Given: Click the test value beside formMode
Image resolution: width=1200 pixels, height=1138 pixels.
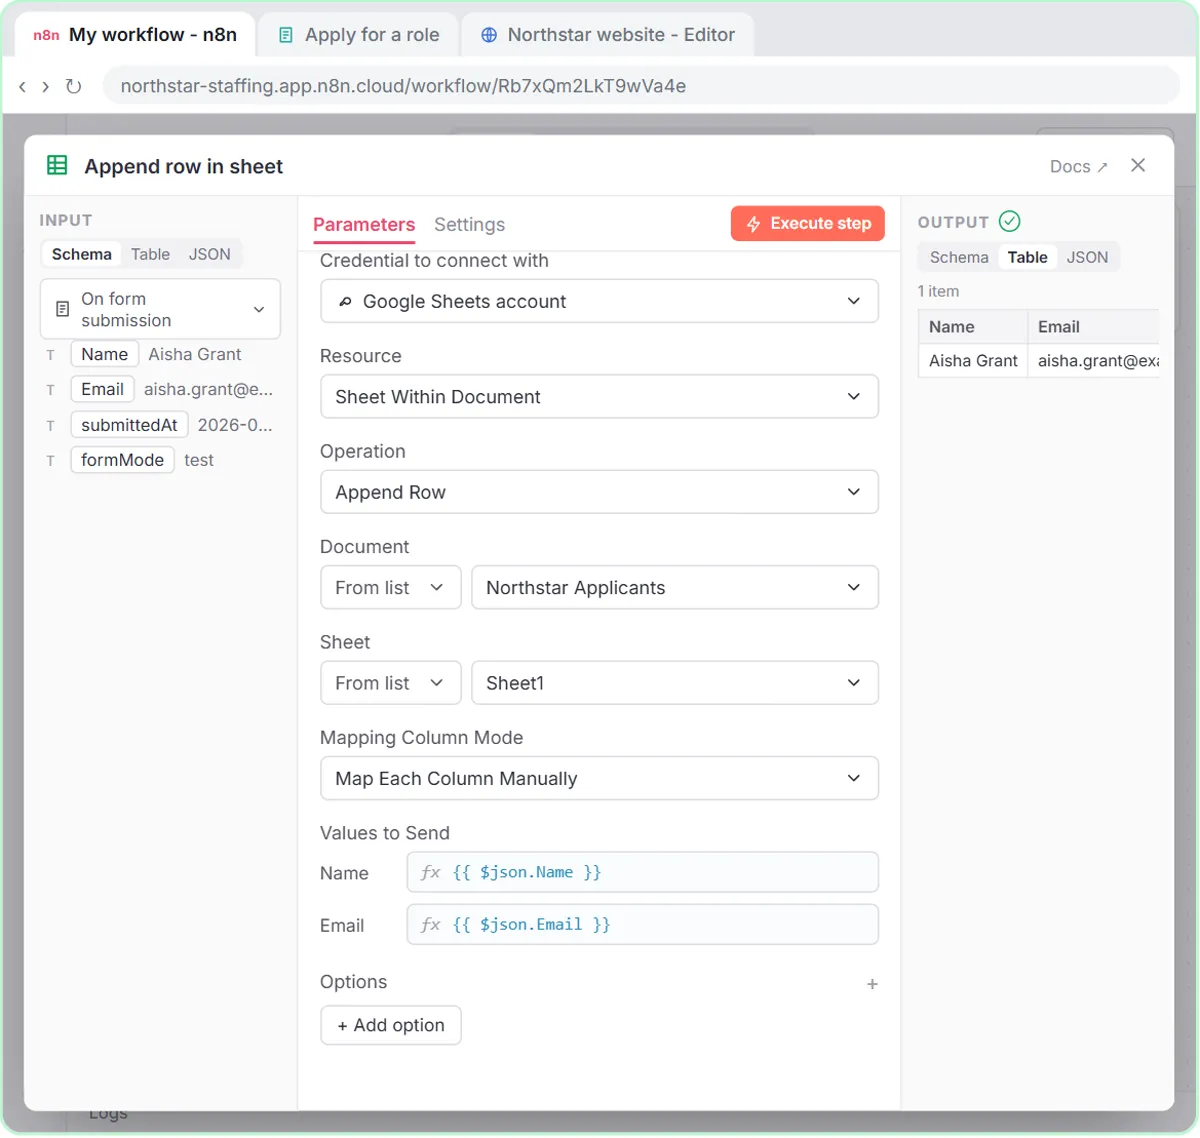Looking at the screenshot, I should pos(199,461).
